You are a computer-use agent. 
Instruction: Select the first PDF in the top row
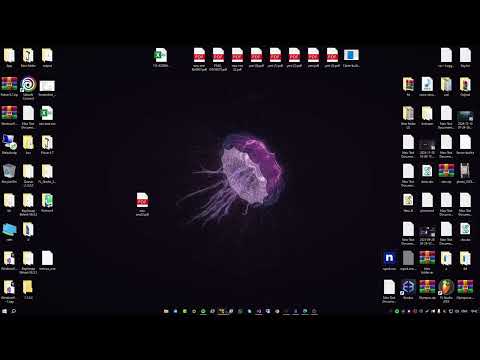(x=199, y=55)
